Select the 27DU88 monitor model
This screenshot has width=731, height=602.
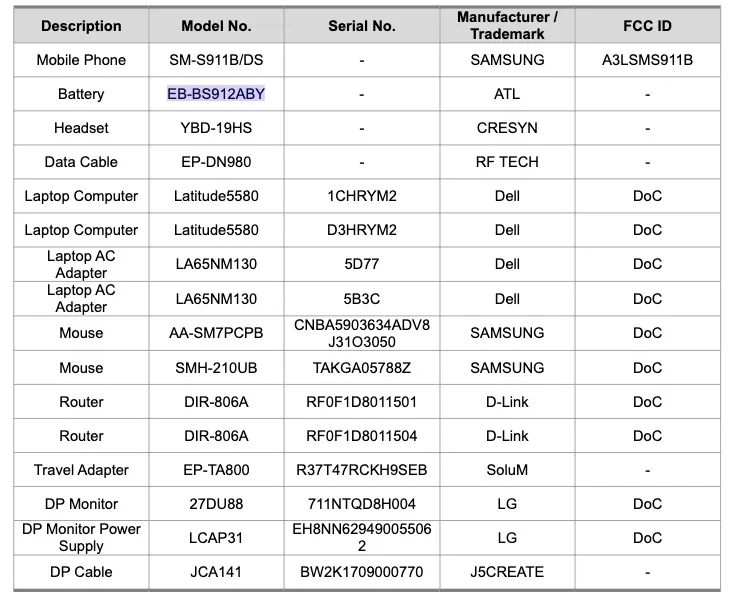pyautogui.click(x=216, y=504)
